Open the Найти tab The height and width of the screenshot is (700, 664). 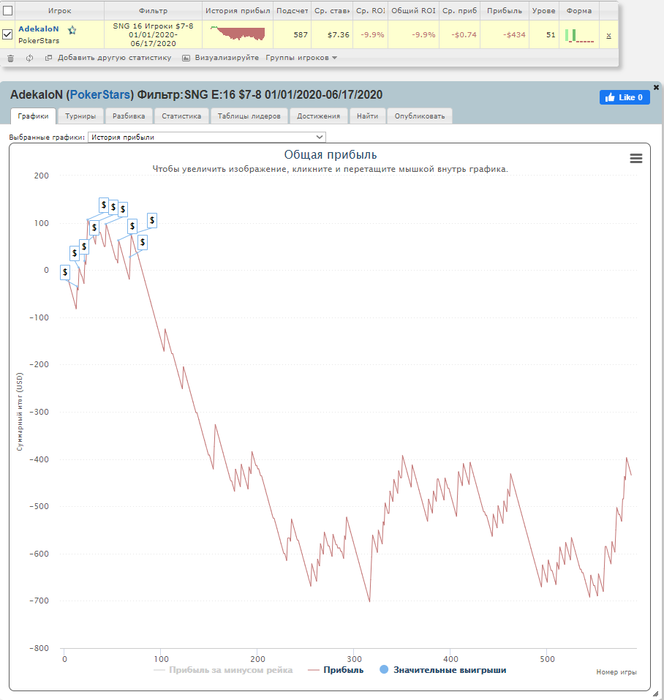coord(367,116)
